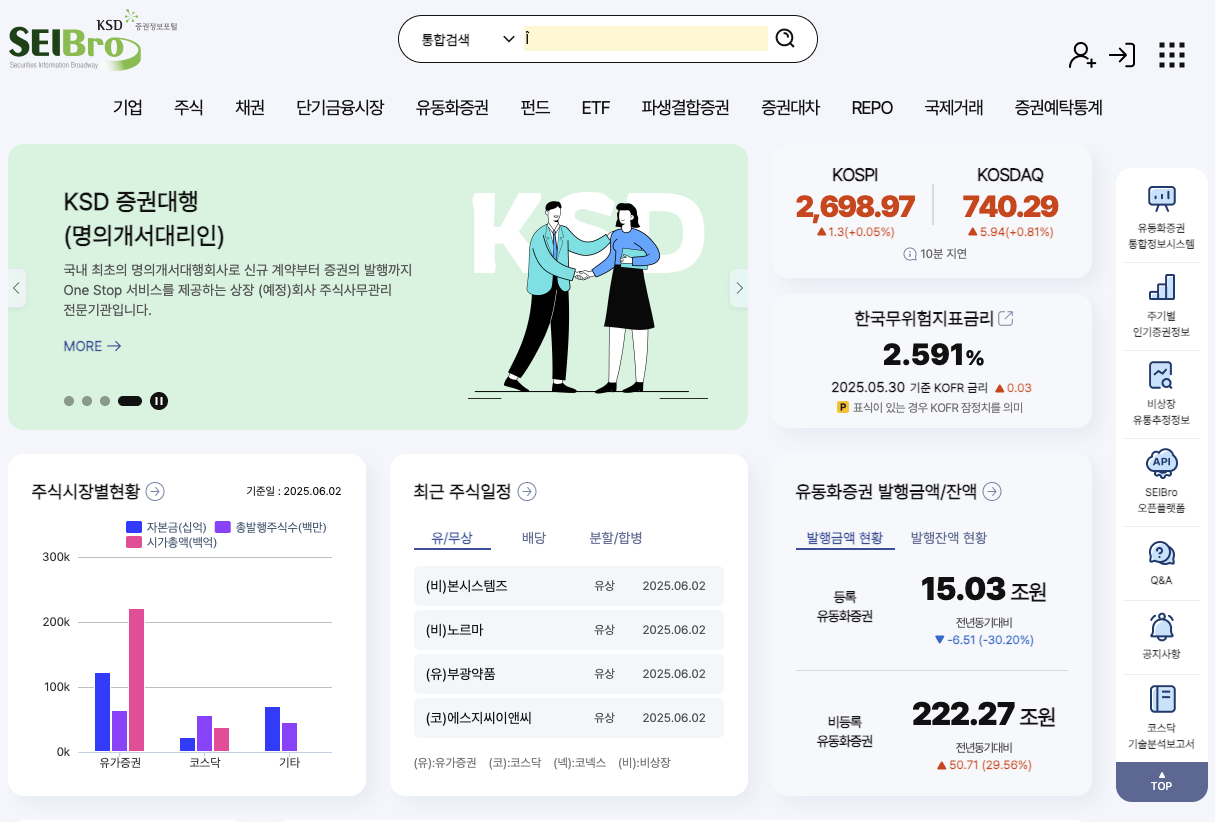1215x822 pixels.
Task: Select the 발행잔액 현황 tab
Action: (x=949, y=538)
